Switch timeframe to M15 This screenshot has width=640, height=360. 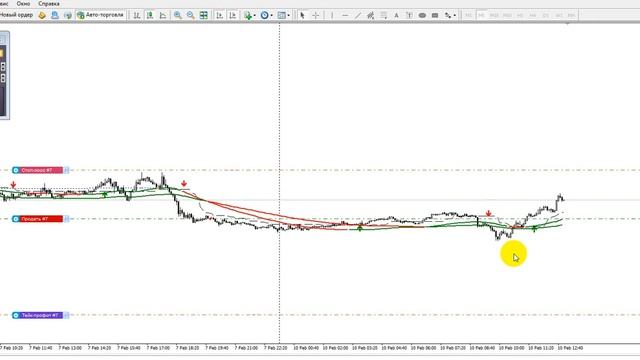tap(494, 15)
